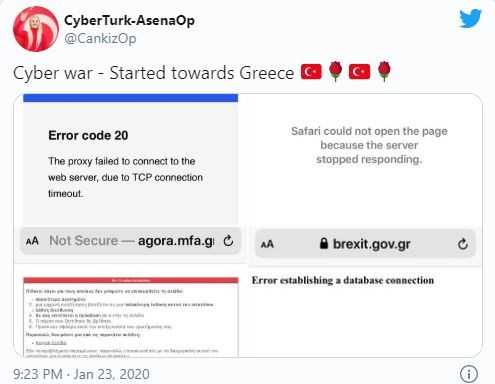Open the AA reader menu near brexit.gov.gr

pyautogui.click(x=267, y=245)
